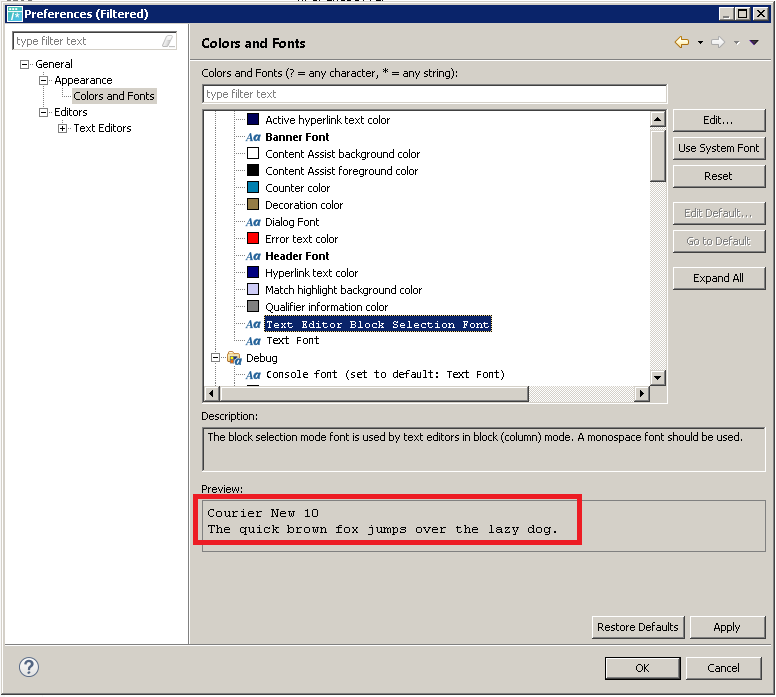Click Qualifier information color swatch
The image size is (776, 697).
click(x=253, y=306)
